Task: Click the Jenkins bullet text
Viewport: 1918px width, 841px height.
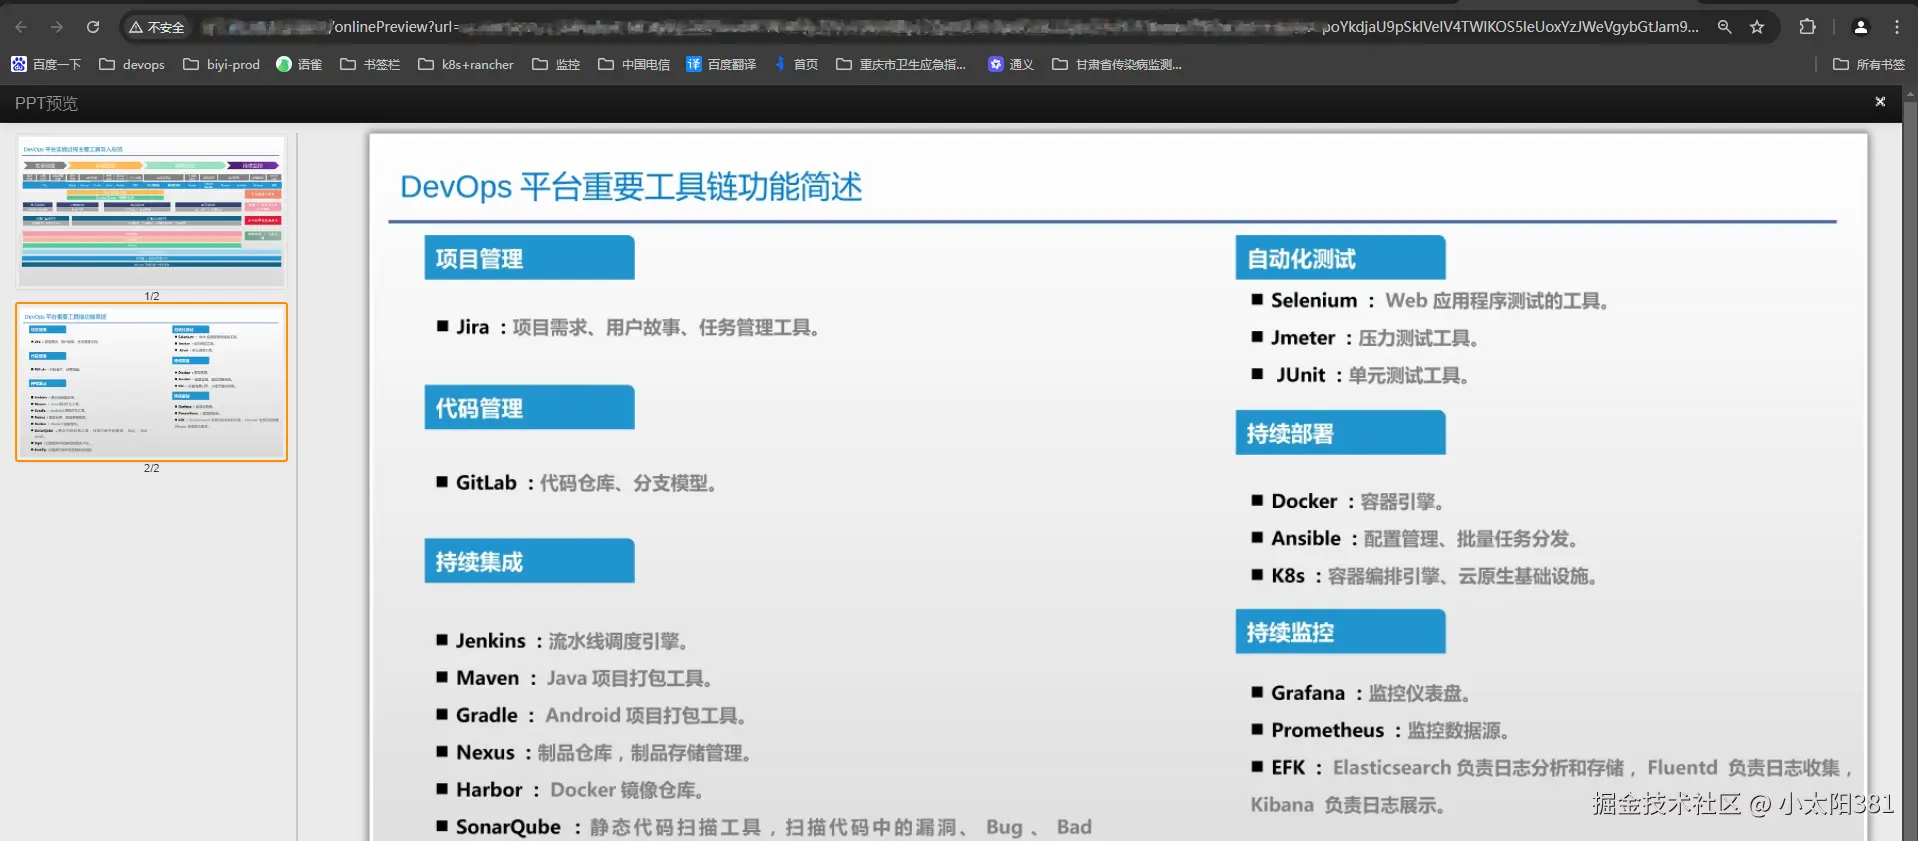Action: point(562,641)
